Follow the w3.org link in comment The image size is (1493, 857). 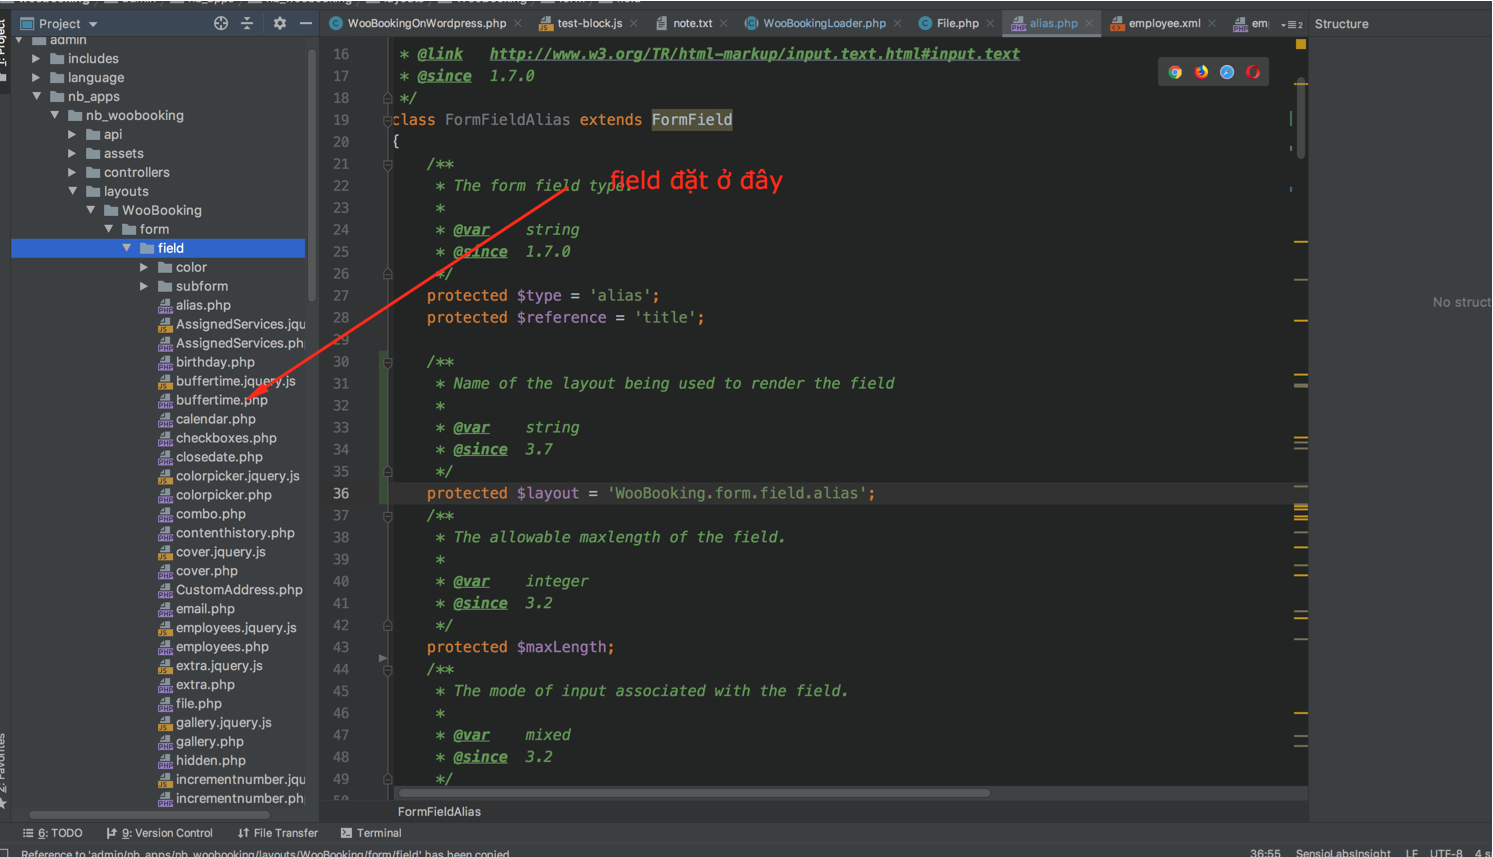pos(754,54)
